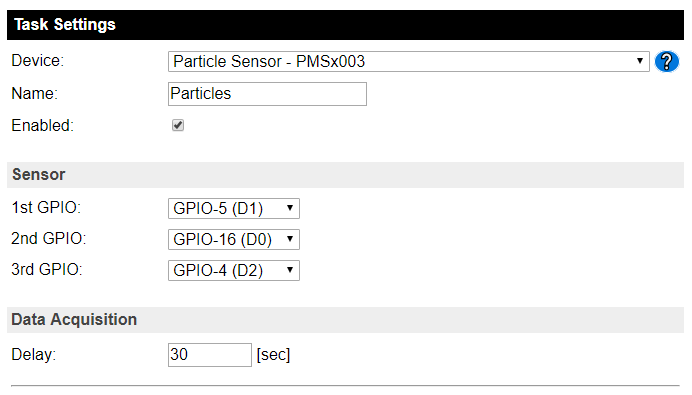Click the [sec] unit text
This screenshot has width=692, height=395.
point(273,354)
